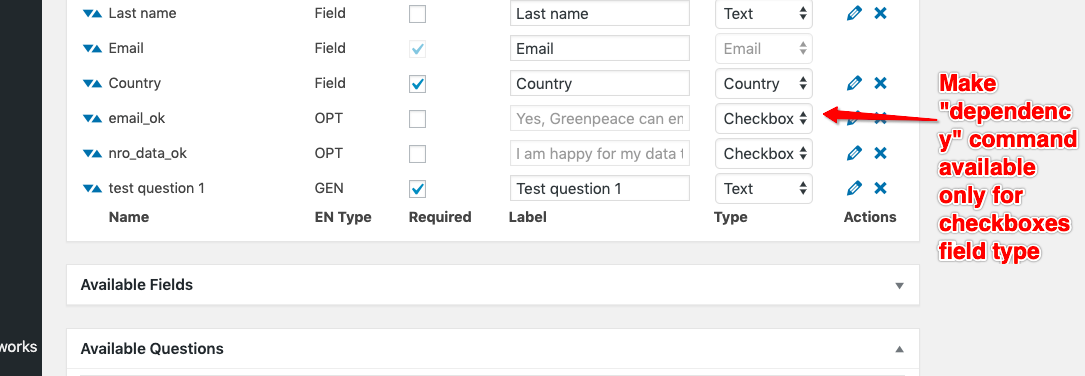Toggle Required checkbox for Last name
Viewport: 1085px width, 376px height.
[417, 13]
